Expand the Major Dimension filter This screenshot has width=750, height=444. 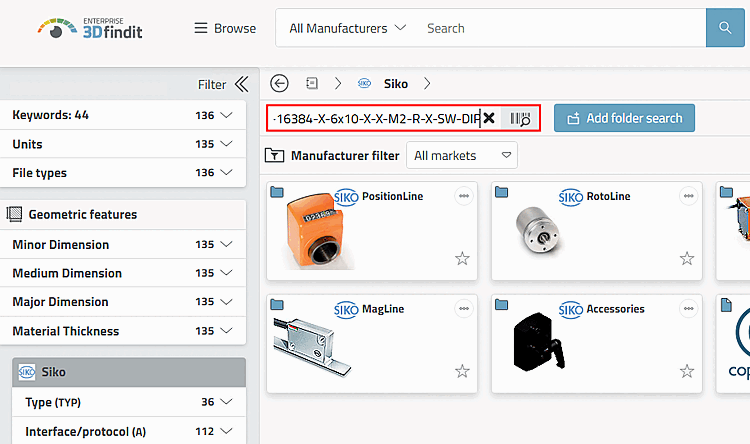pyautogui.click(x=123, y=302)
